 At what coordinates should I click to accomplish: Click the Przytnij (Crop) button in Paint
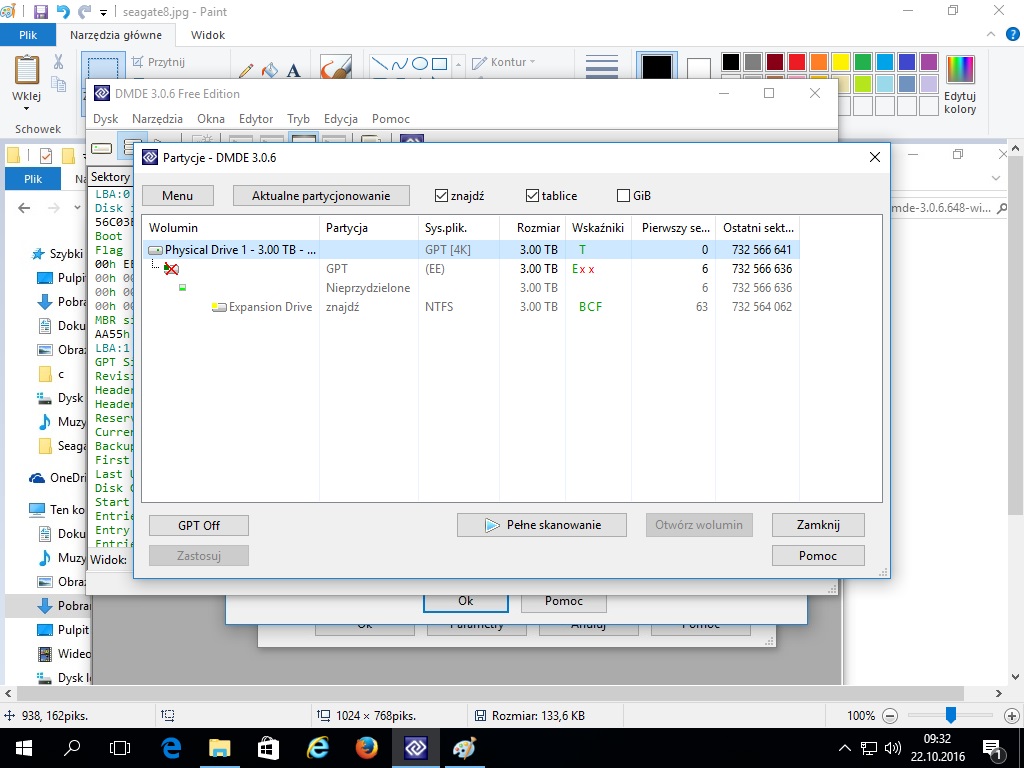point(158,62)
